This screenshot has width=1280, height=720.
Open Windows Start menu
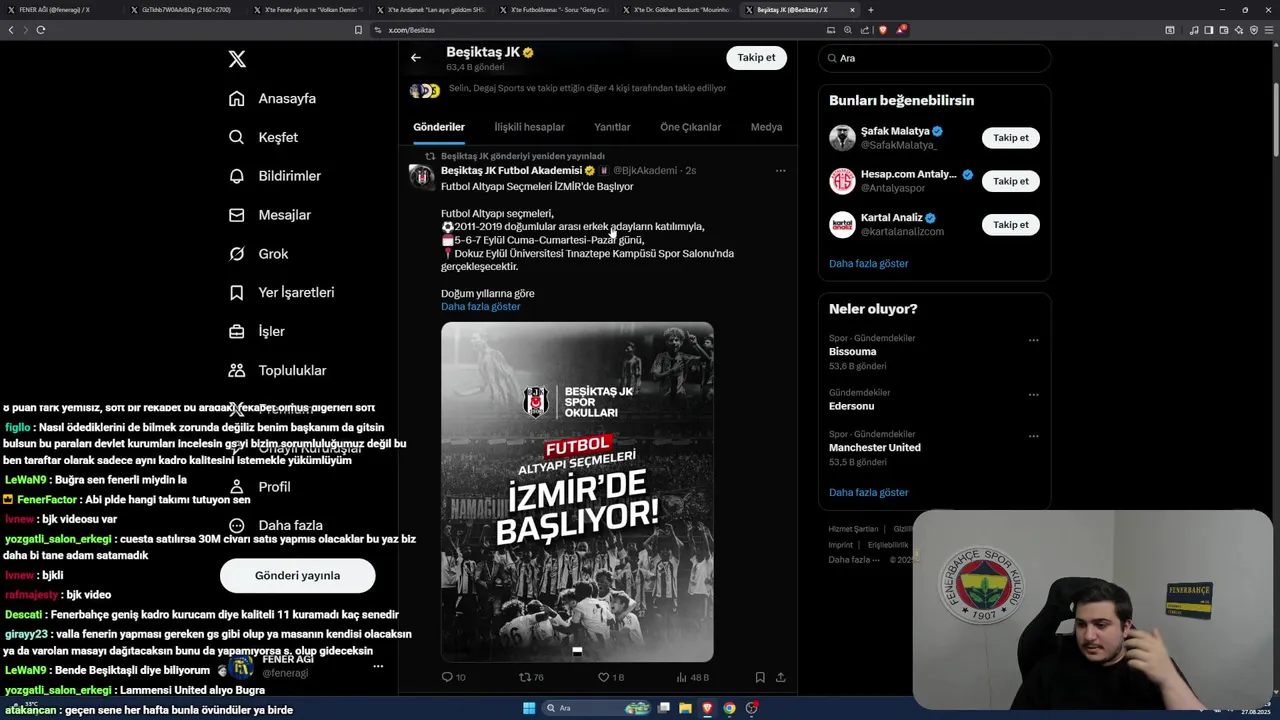tap(529, 708)
